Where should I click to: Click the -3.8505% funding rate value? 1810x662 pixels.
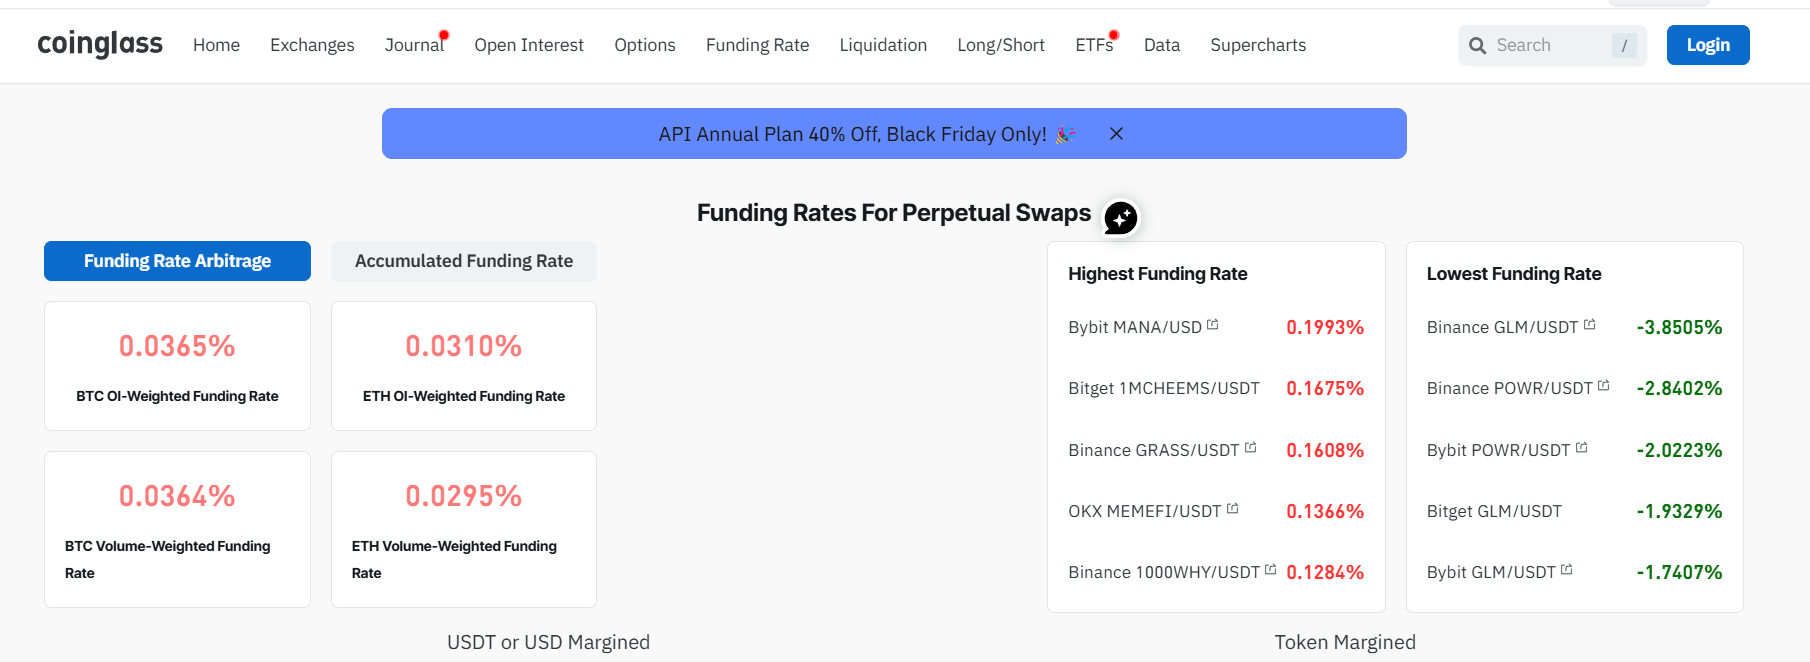tap(1679, 327)
